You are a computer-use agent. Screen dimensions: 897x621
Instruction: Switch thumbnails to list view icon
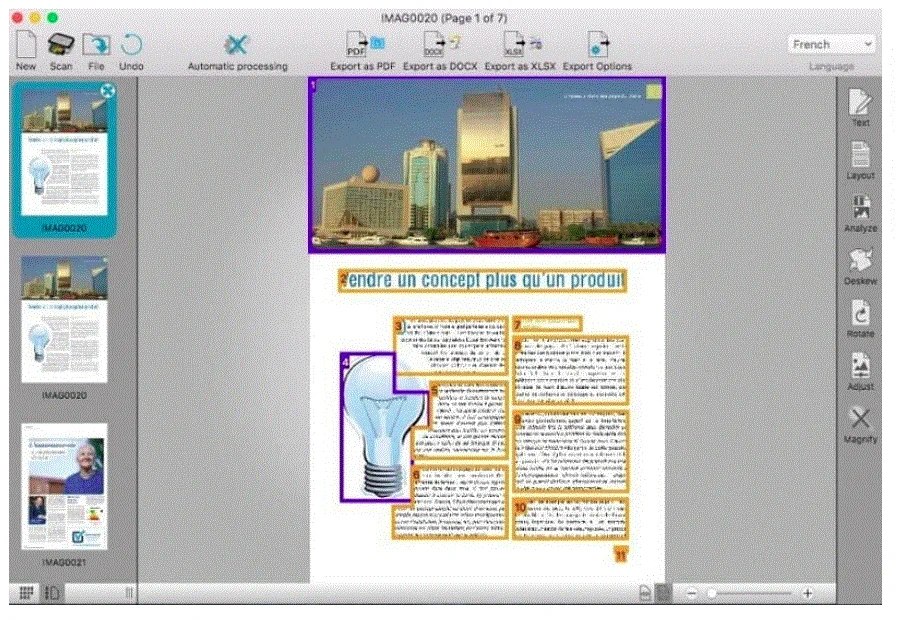pyautogui.click(x=51, y=593)
